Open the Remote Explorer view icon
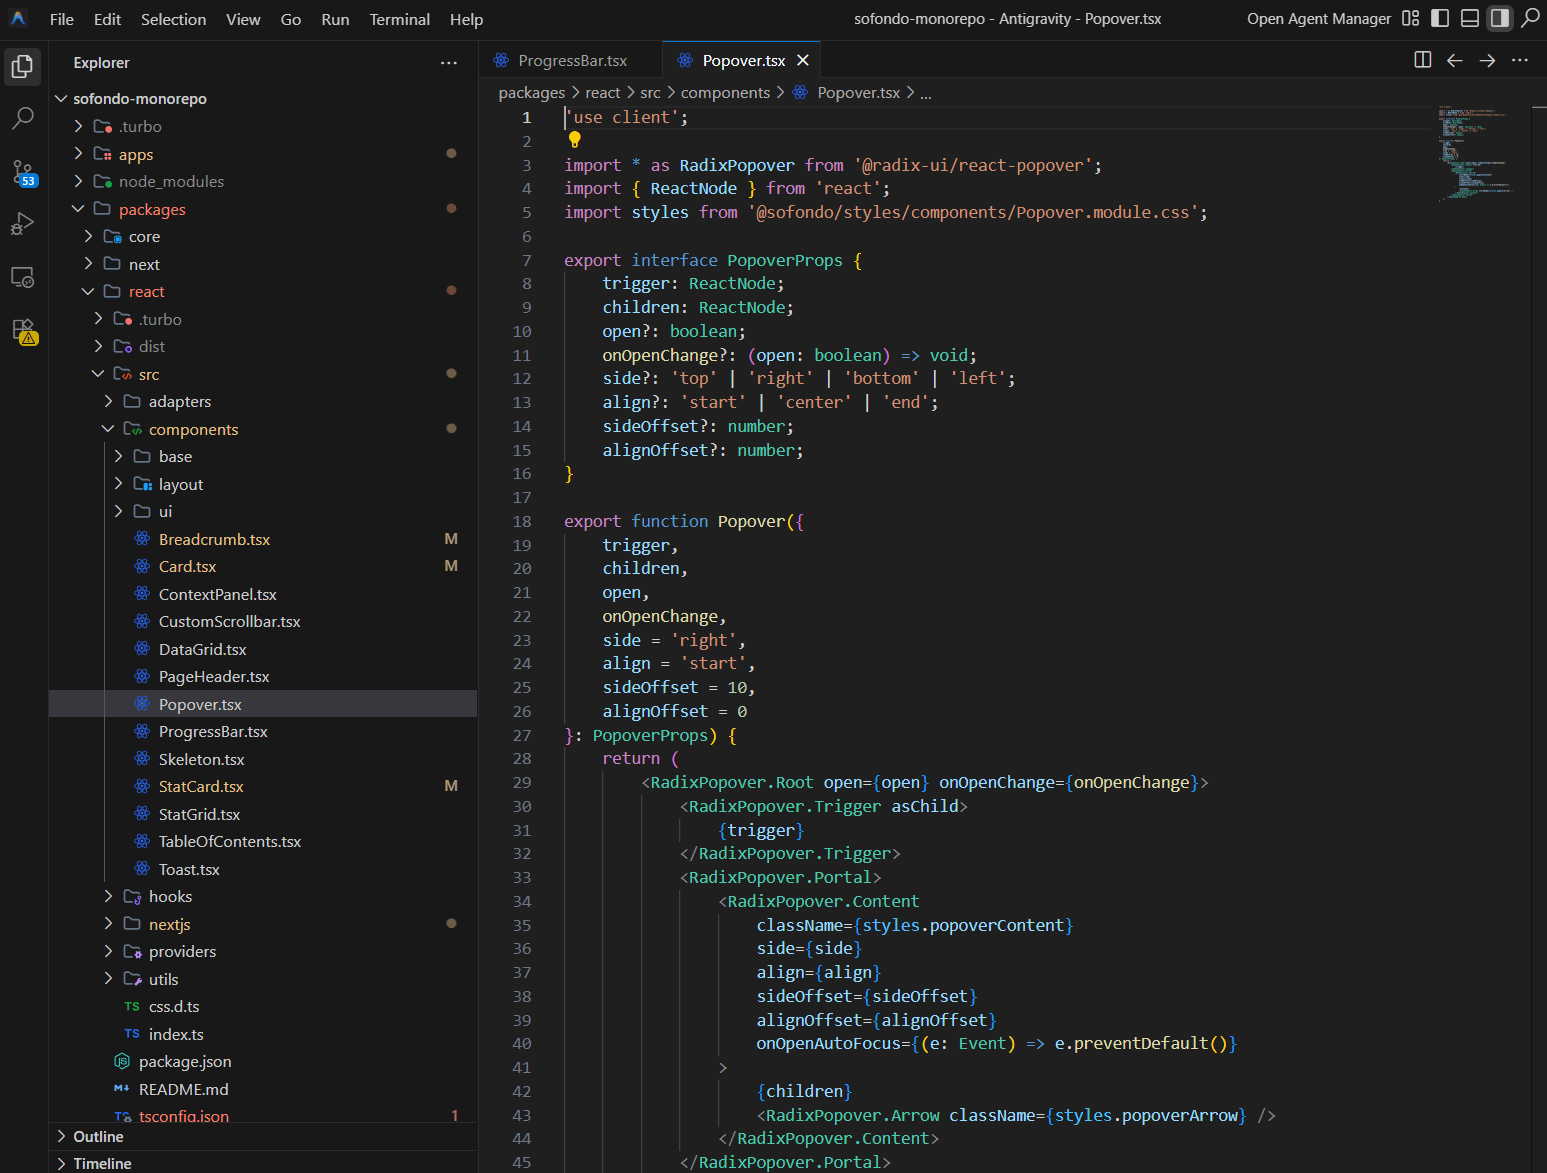The height and width of the screenshot is (1173, 1547). pyautogui.click(x=22, y=277)
